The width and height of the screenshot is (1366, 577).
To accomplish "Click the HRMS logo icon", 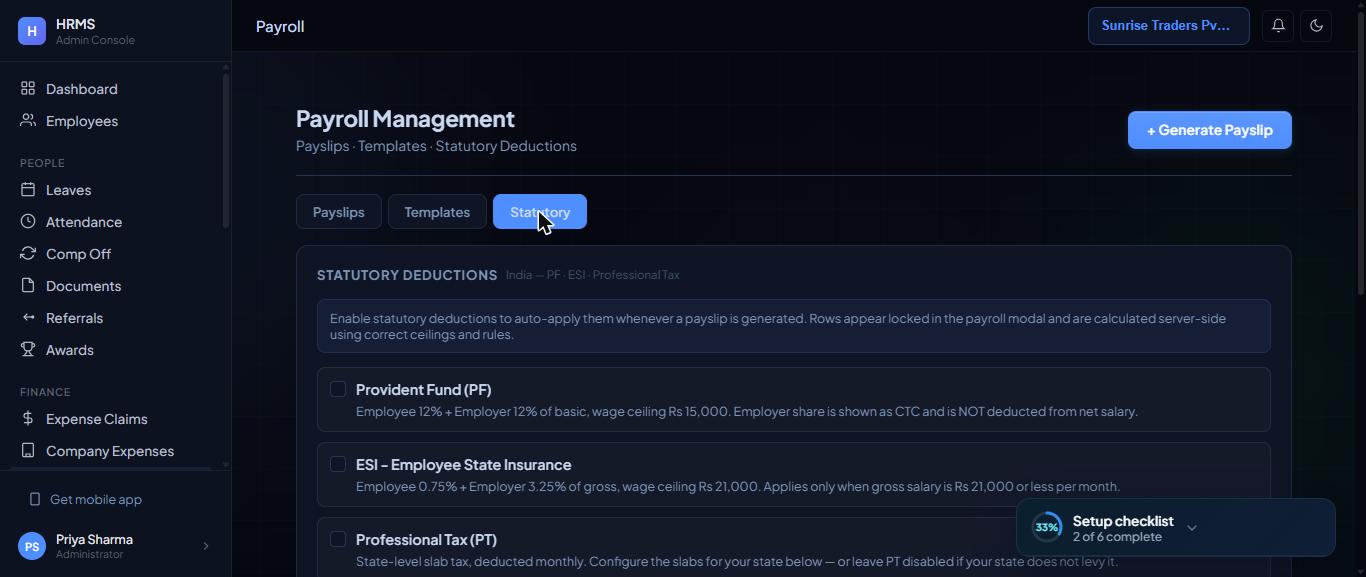I will pyautogui.click(x=32, y=31).
